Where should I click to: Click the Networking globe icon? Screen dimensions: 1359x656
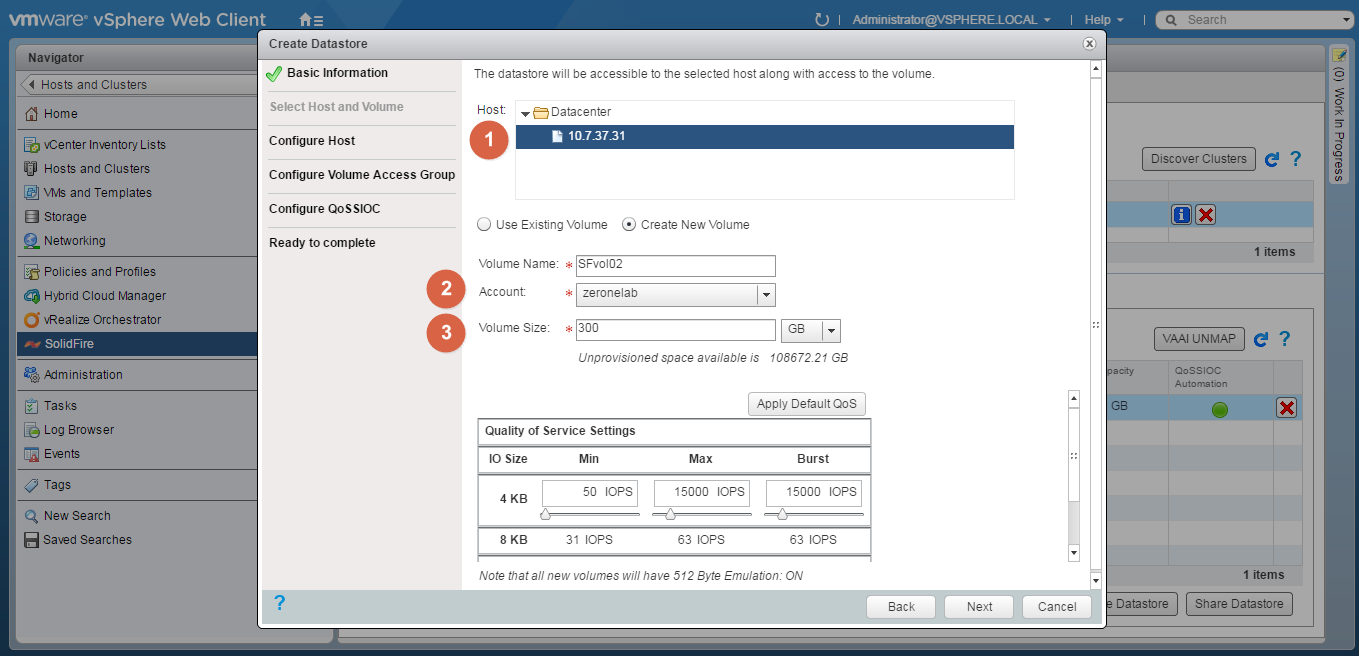coord(31,241)
